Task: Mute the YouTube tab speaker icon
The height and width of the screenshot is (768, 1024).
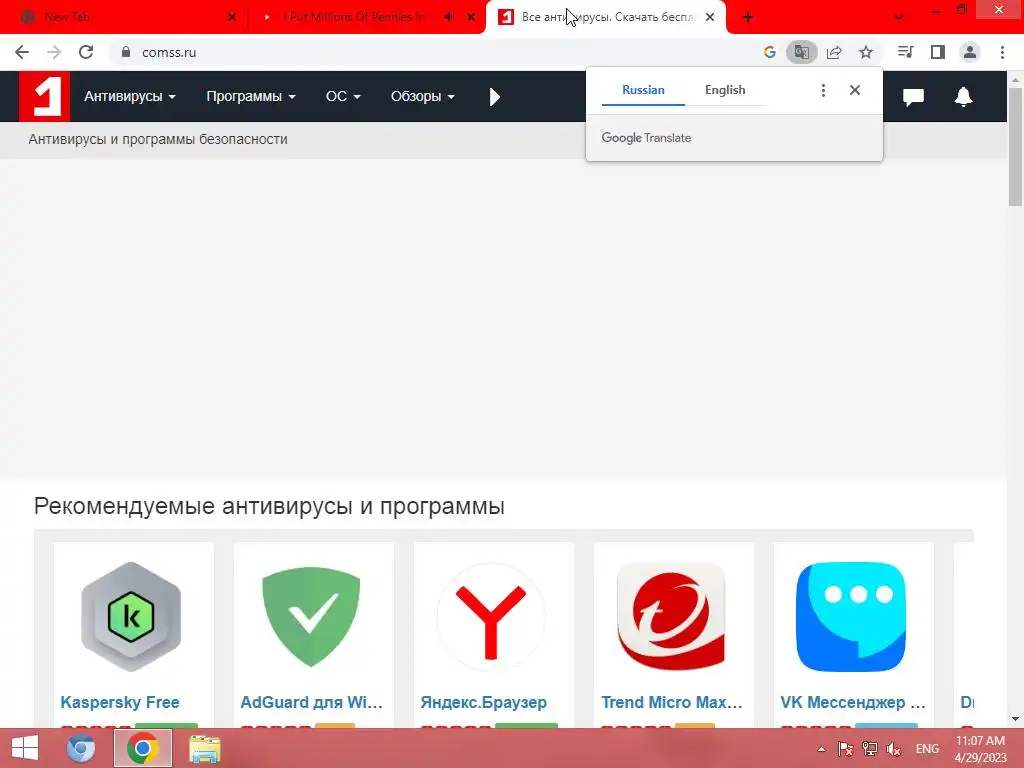Action: click(449, 17)
